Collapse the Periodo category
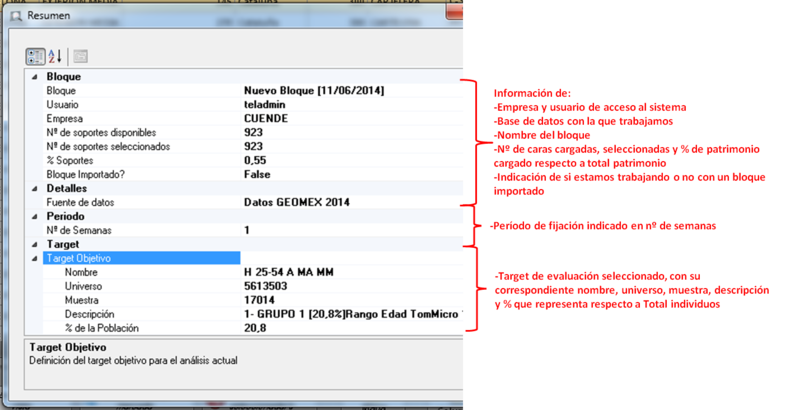This screenshot has width=800, height=410. (x=33, y=216)
